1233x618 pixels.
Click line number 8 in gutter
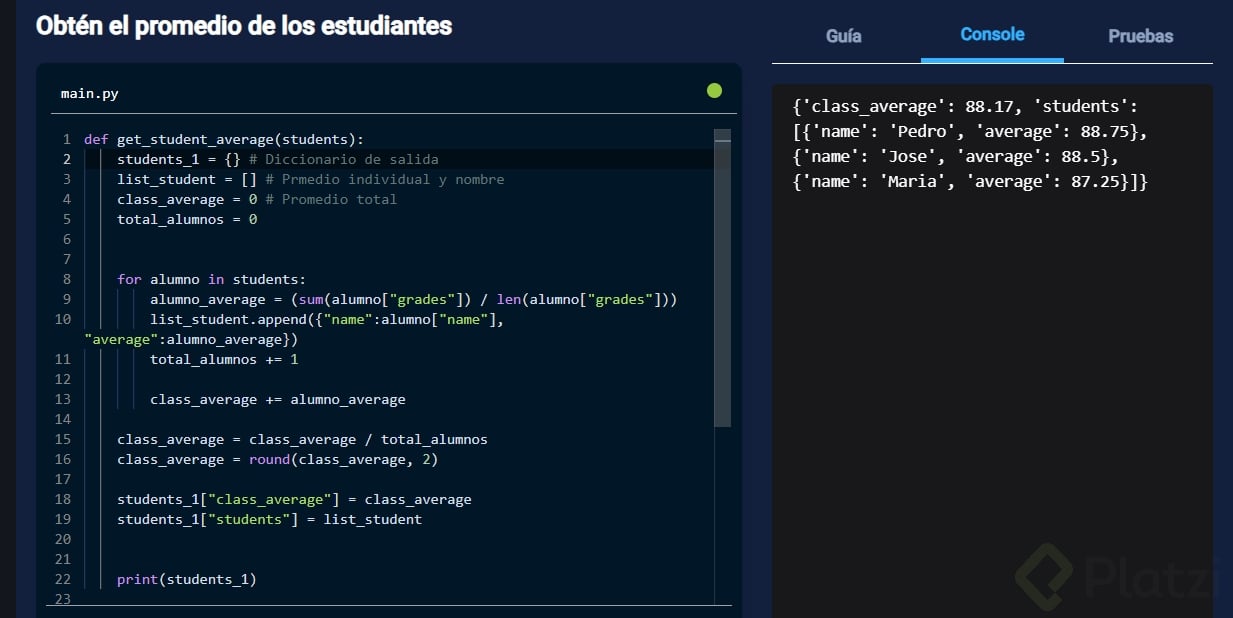pyautogui.click(x=66, y=279)
